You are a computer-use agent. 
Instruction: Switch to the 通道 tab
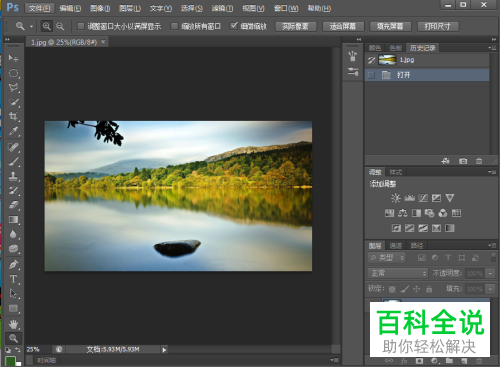pos(396,246)
